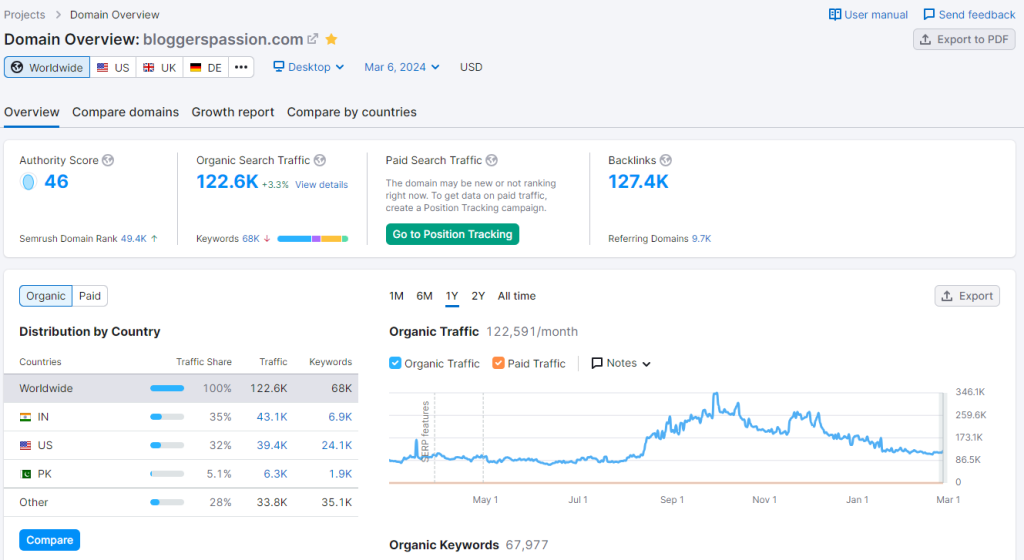Click the 122.6K organic traffic value
Image resolution: width=1024 pixels, height=560 pixels.
pyautogui.click(x=227, y=182)
